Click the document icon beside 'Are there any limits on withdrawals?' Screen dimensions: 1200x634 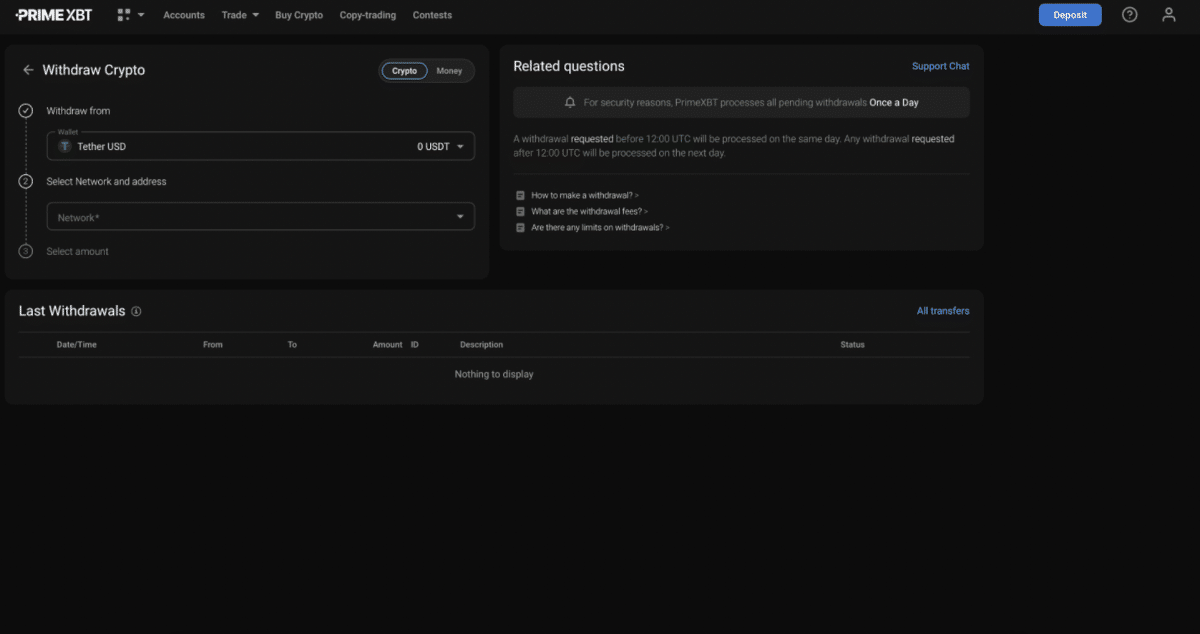tap(520, 227)
